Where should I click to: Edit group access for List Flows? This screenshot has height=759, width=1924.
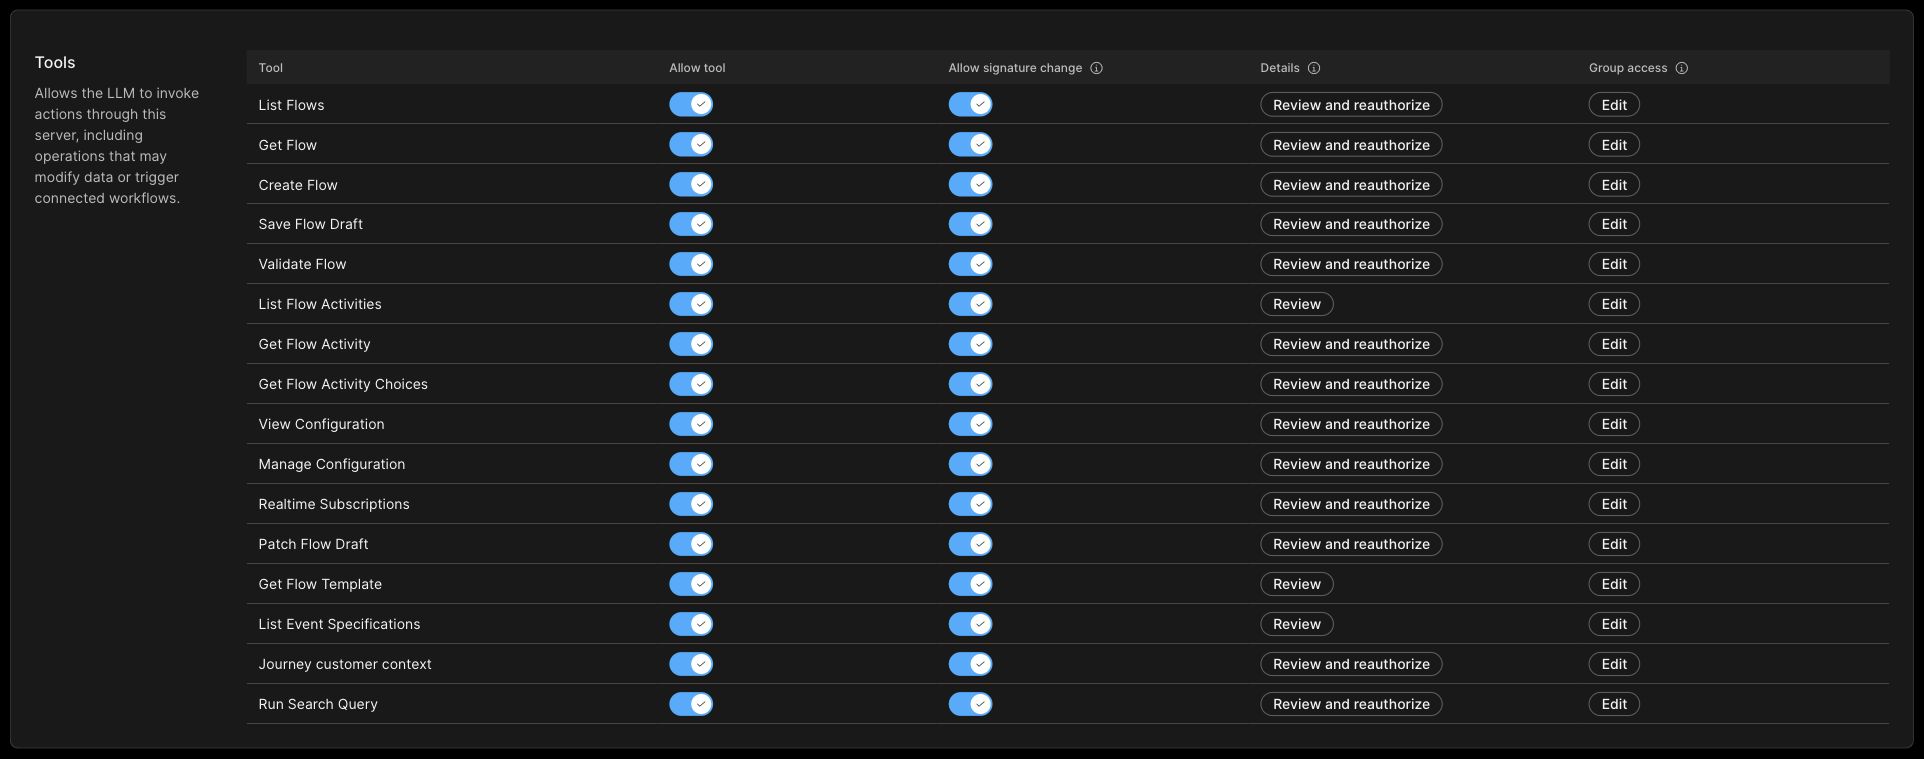click(x=1614, y=105)
